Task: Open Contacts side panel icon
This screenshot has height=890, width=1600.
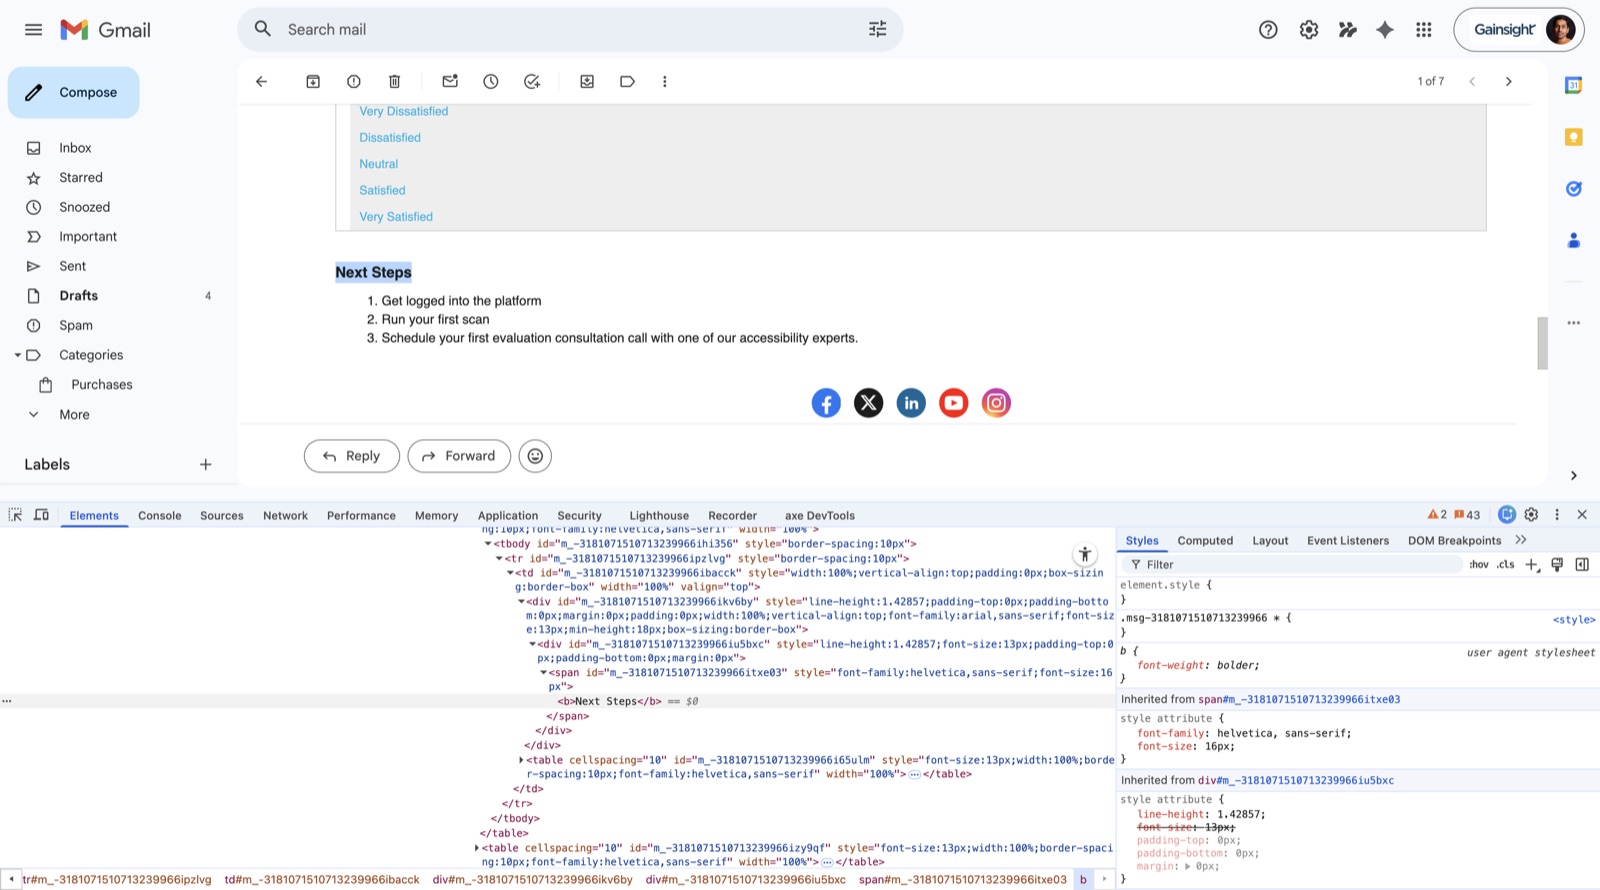Action: (x=1573, y=240)
